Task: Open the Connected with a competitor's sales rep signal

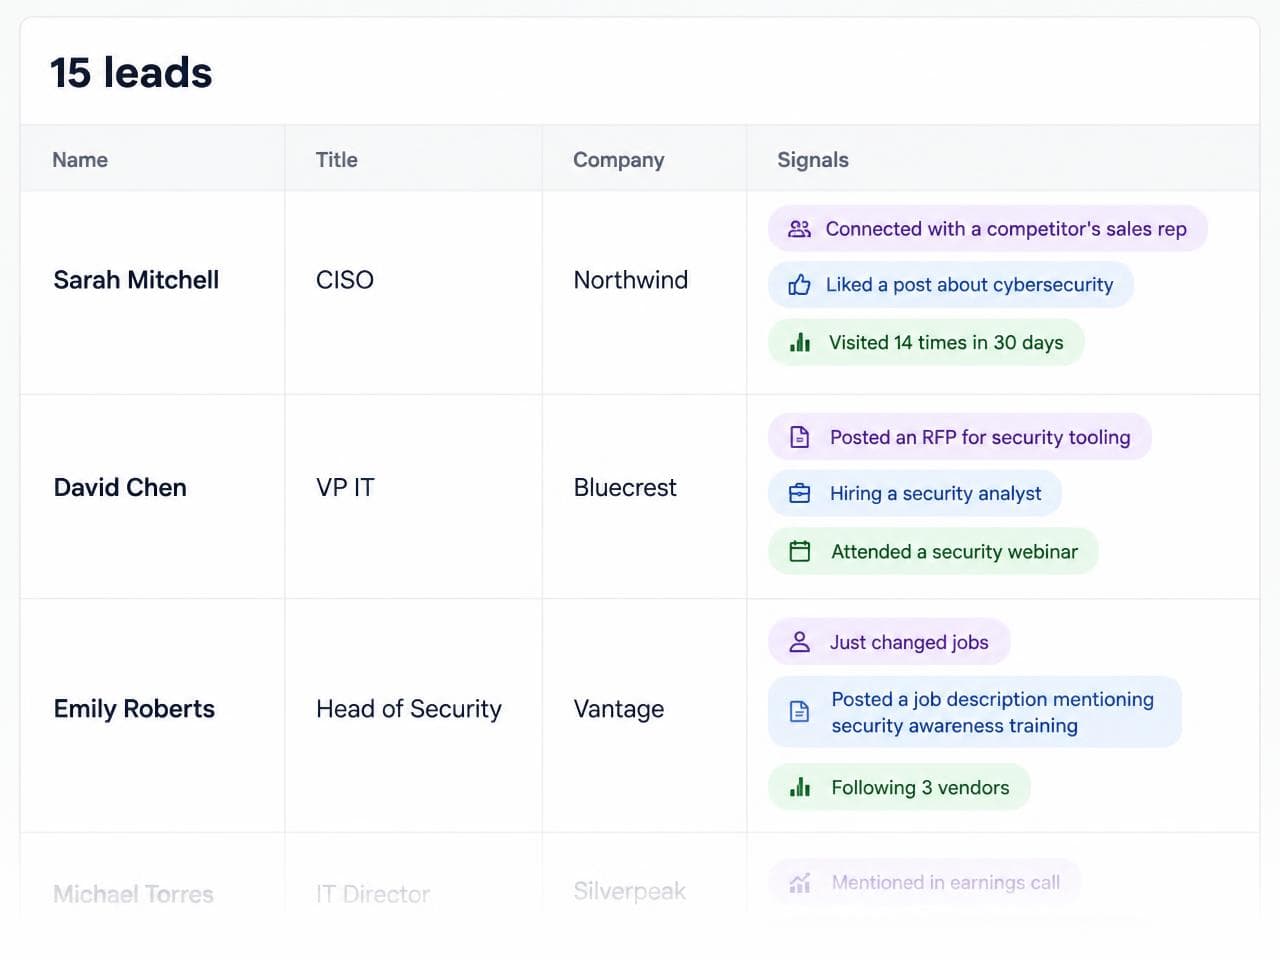Action: [x=987, y=229]
